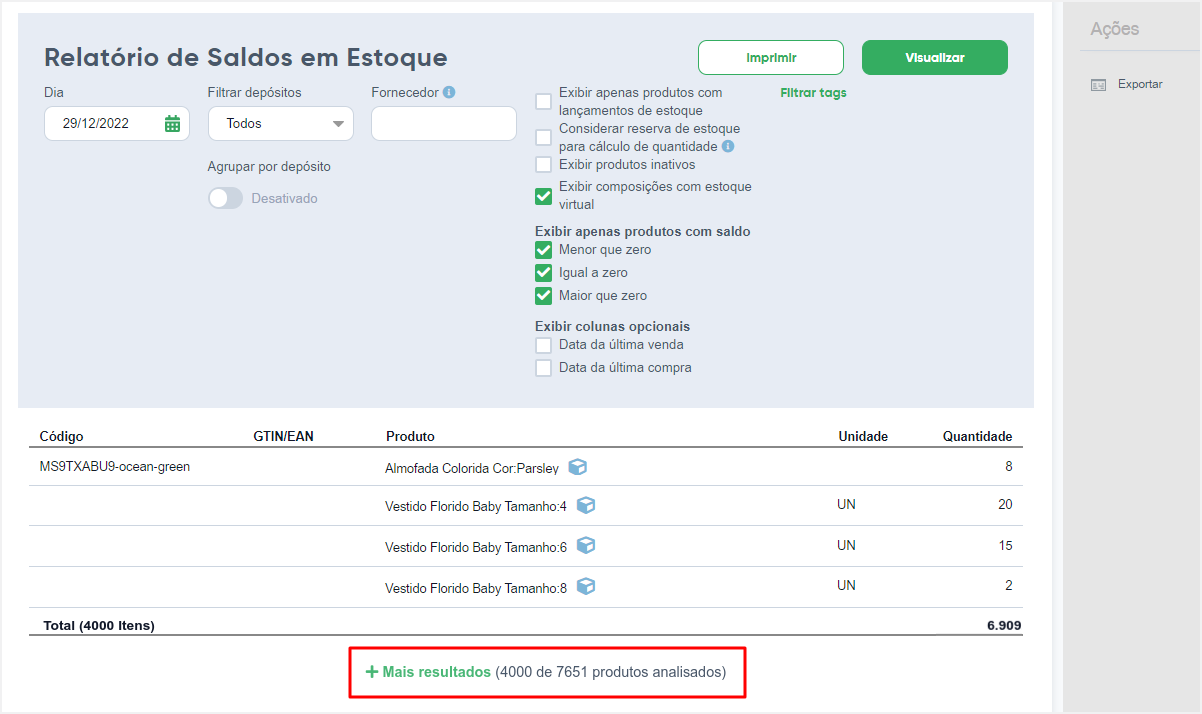The width and height of the screenshot is (1202, 714).
Task: Enable the Exibir produtos inativos checkbox
Action: point(543,165)
